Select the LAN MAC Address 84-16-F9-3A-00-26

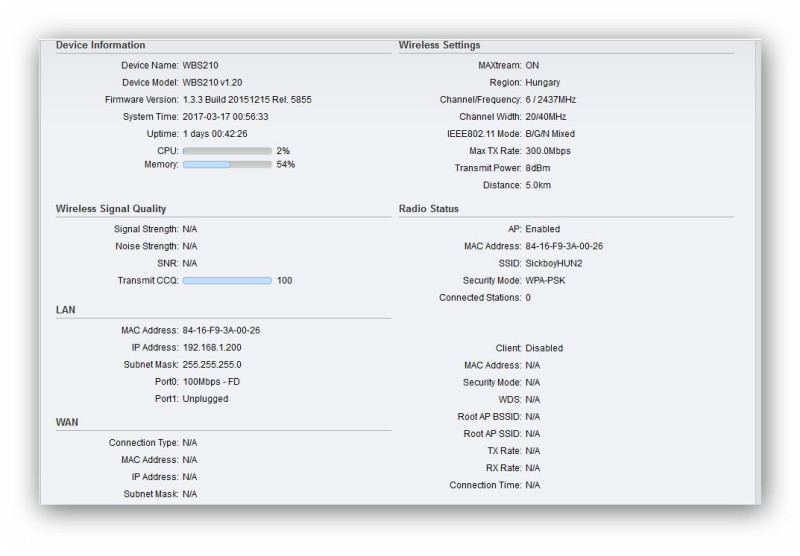(221, 331)
